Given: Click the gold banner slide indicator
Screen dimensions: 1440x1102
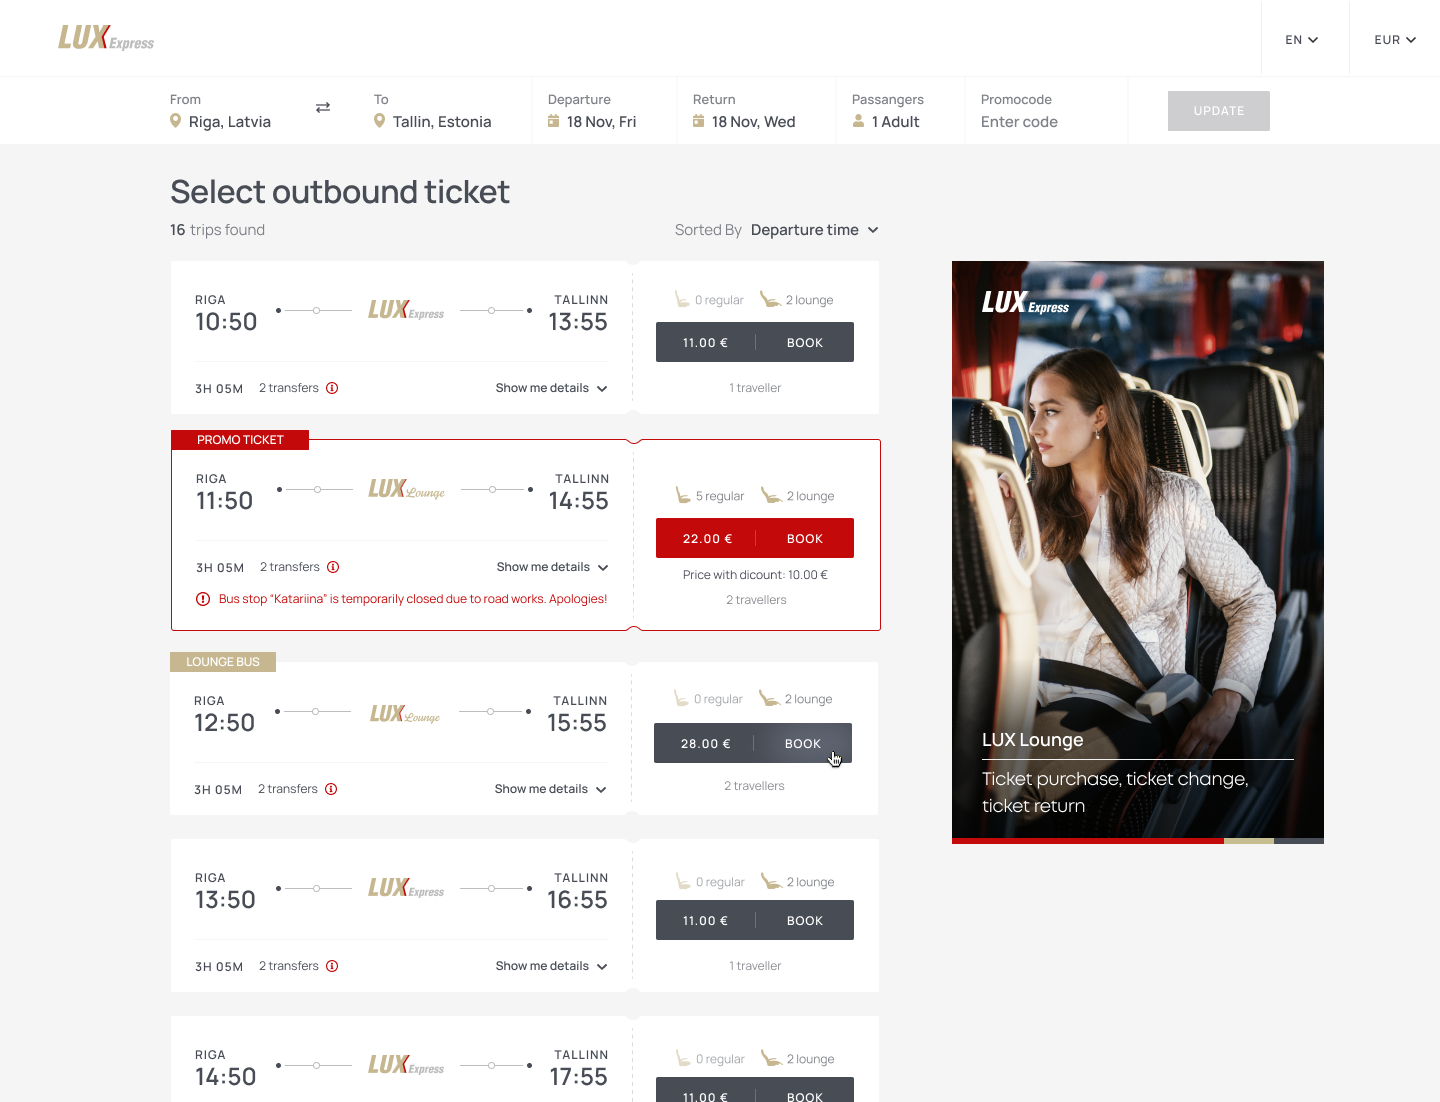Looking at the screenshot, I should (1249, 841).
